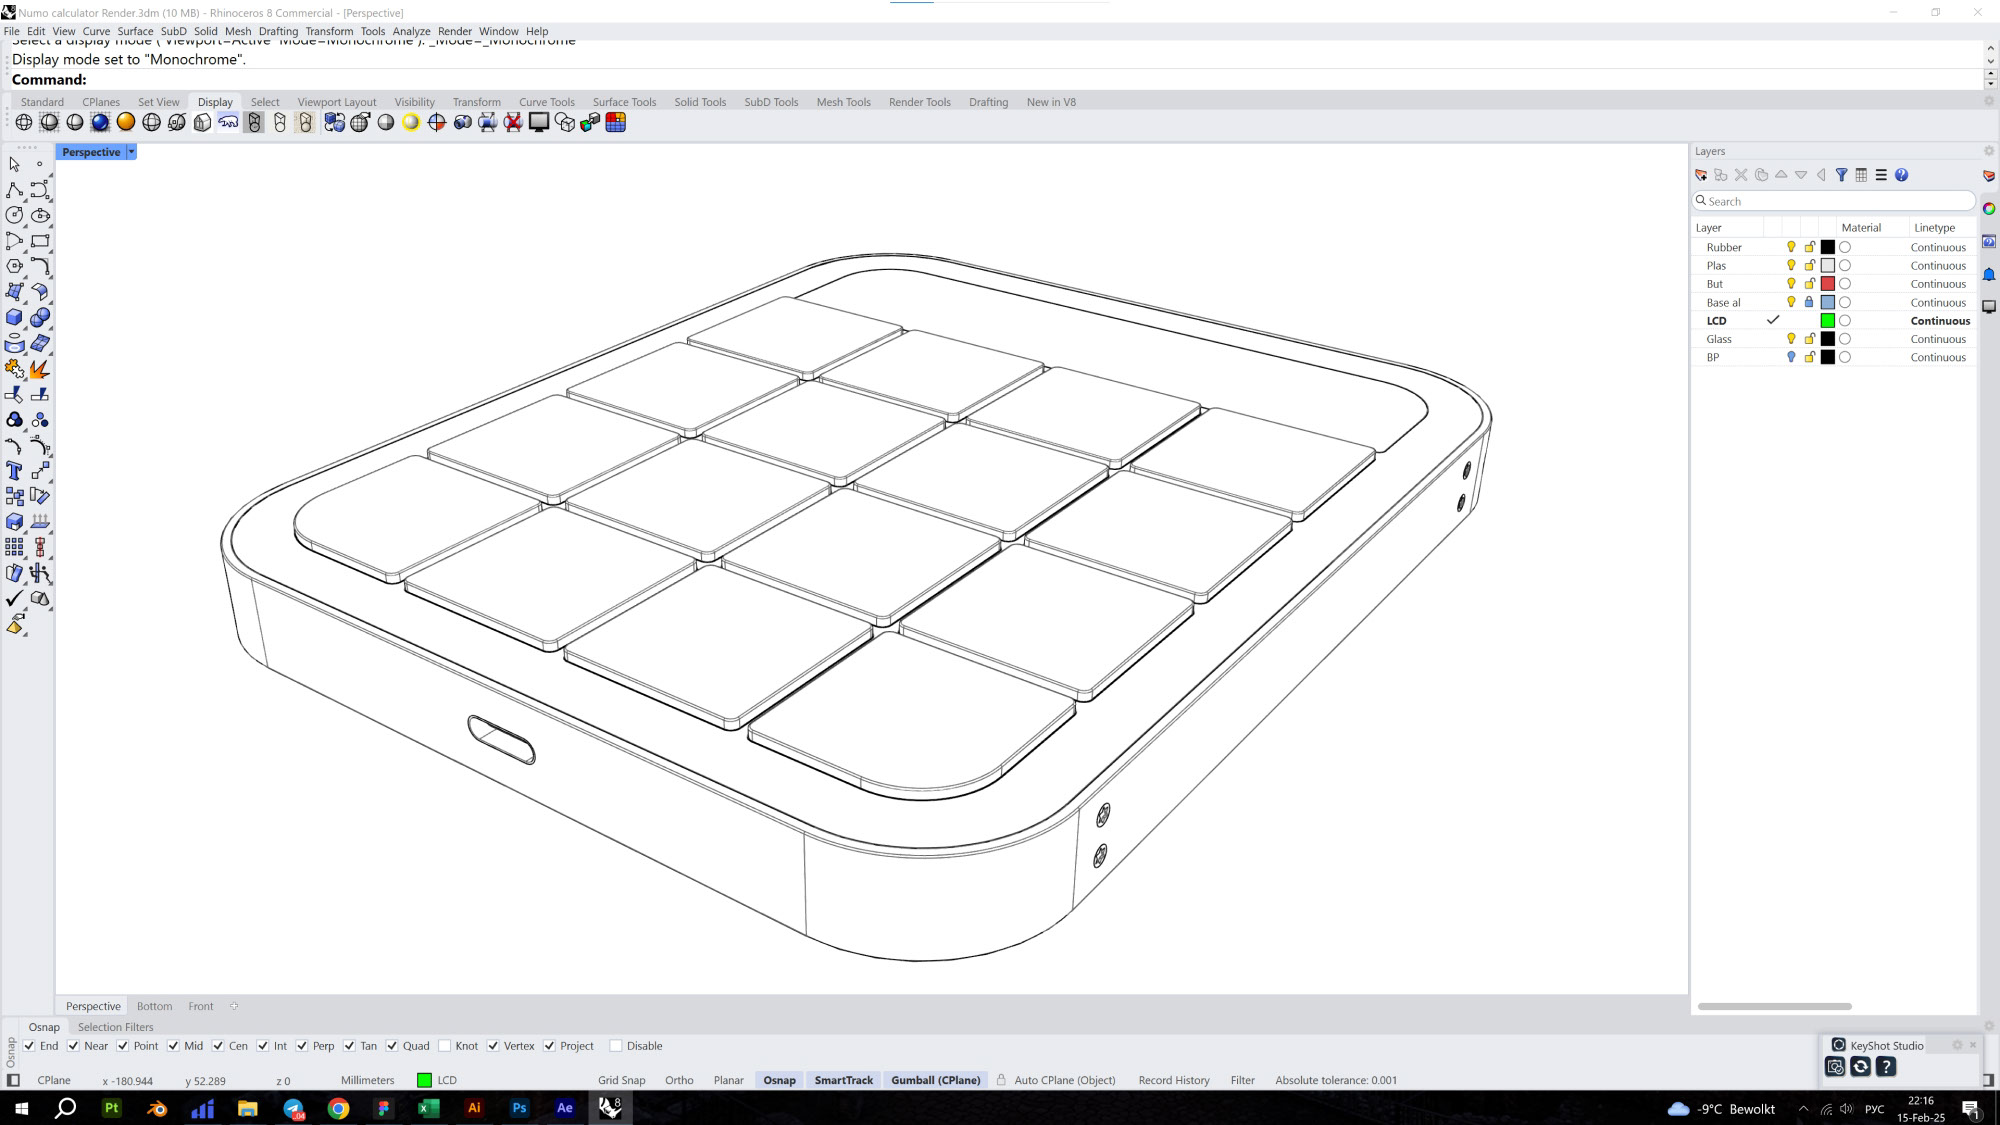The image size is (2000, 1125).
Task: Select the Shaded viewport display mode icon
Action: coord(50,122)
